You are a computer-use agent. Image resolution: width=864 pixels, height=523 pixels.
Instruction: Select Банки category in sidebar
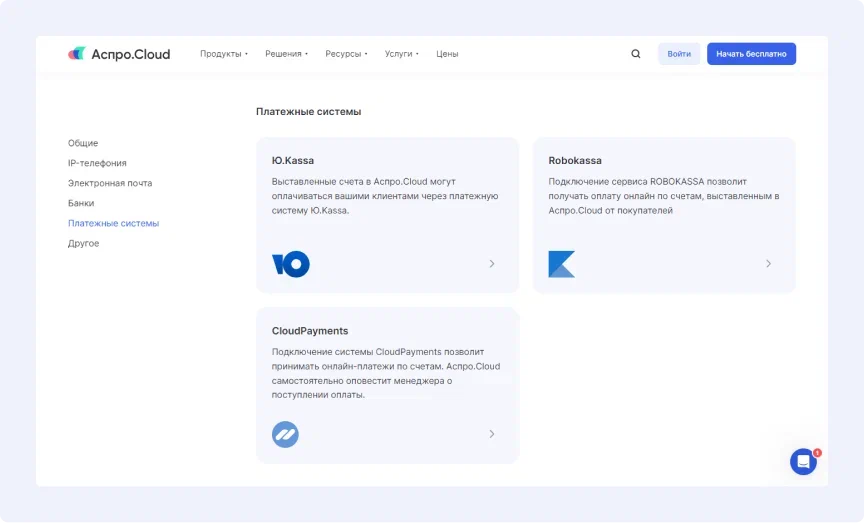tap(81, 203)
